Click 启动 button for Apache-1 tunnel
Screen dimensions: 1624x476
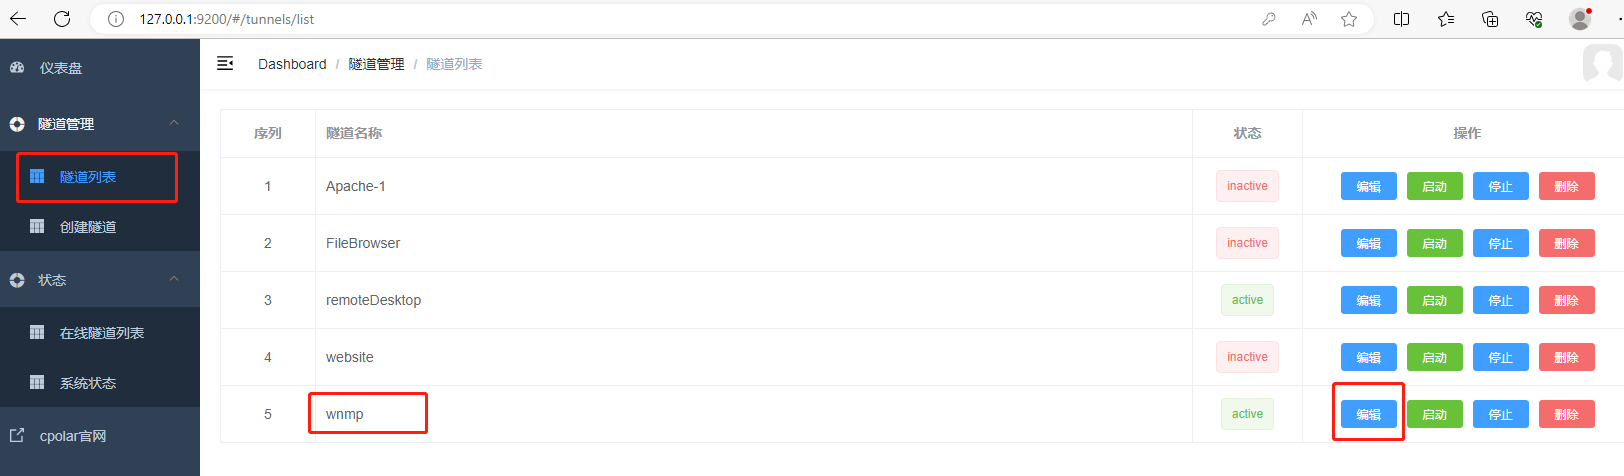click(1435, 186)
